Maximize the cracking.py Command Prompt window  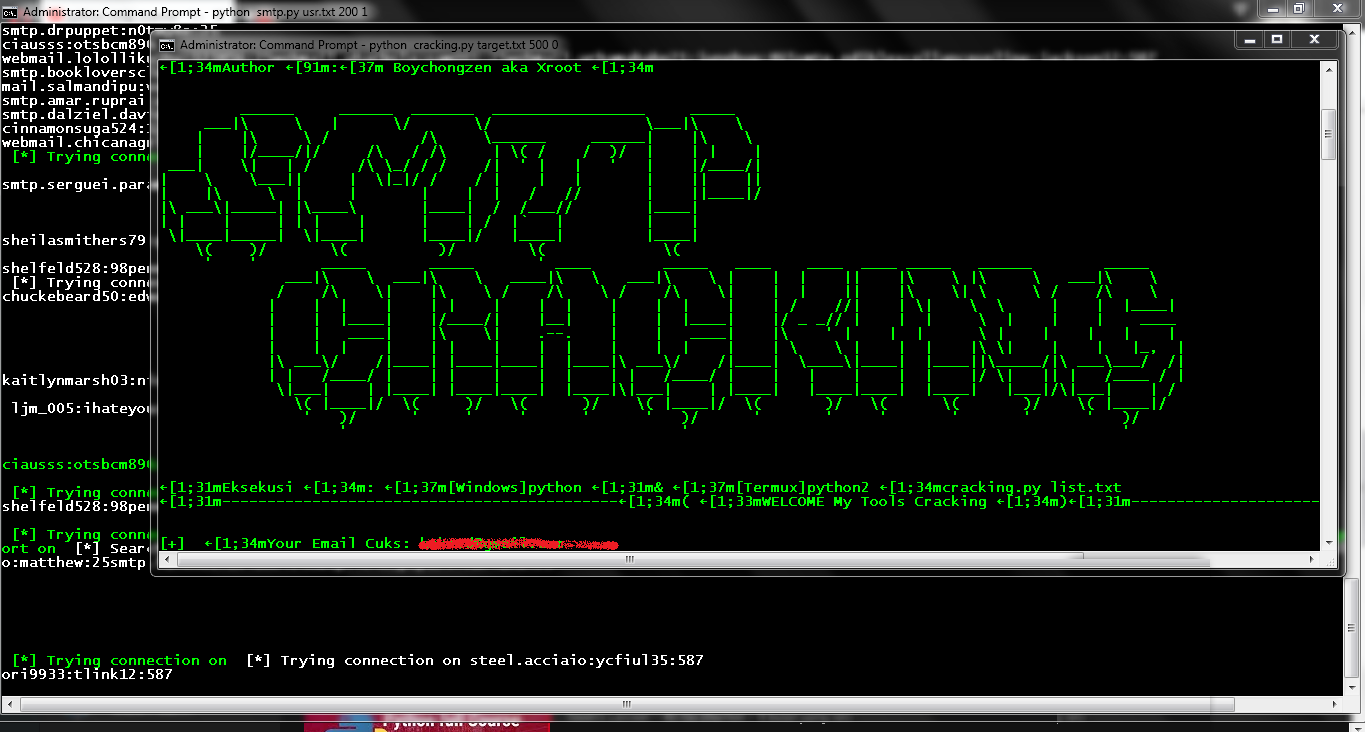1277,39
